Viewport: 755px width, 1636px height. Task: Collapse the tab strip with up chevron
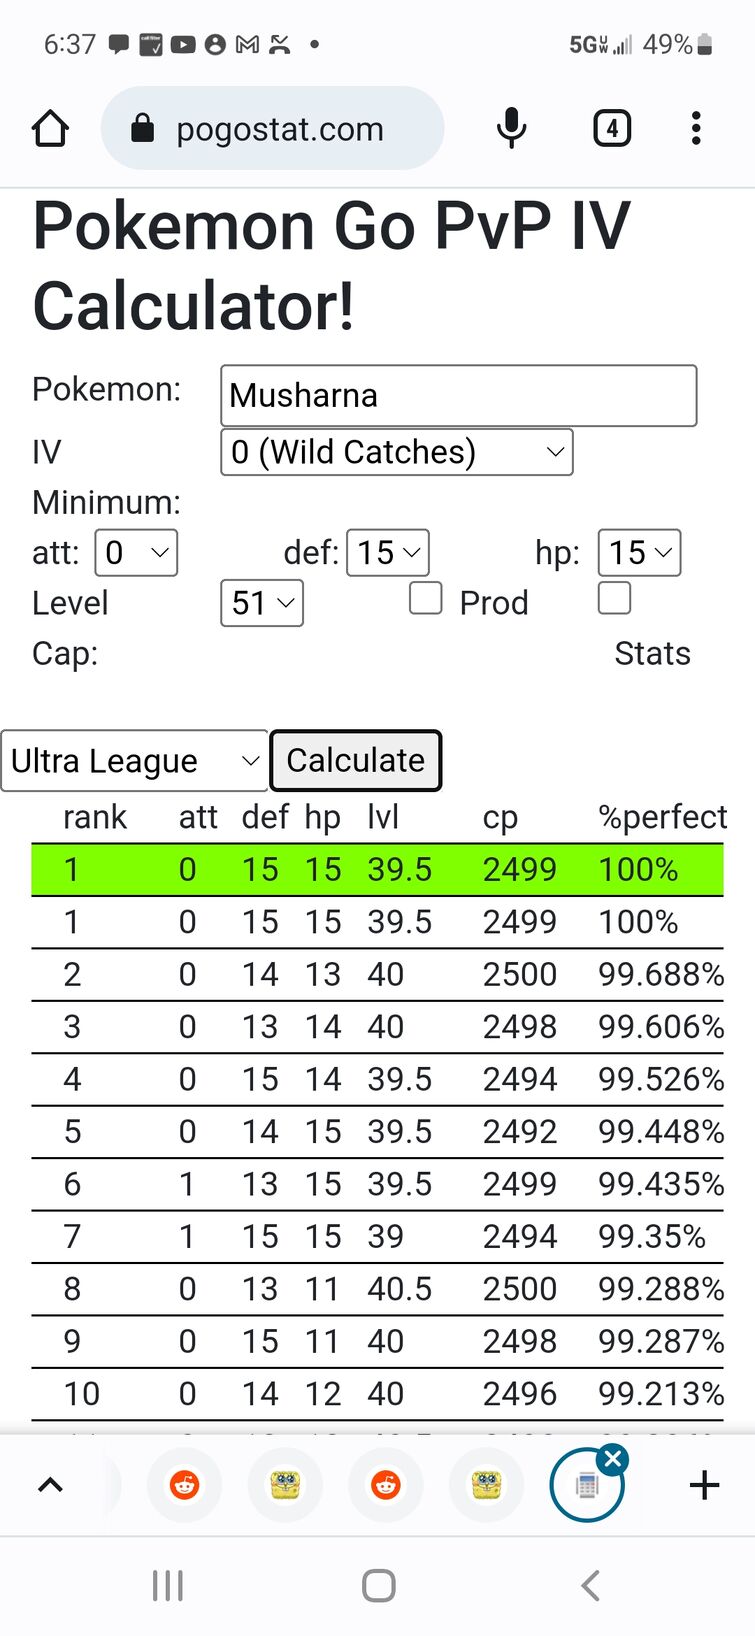(50, 1485)
